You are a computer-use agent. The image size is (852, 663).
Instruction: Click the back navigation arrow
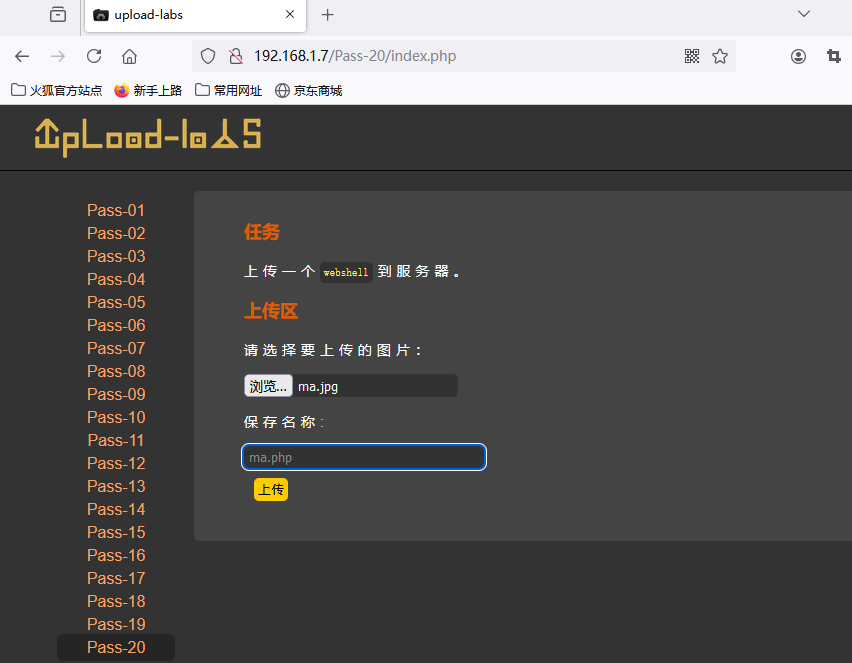pyautogui.click(x=22, y=56)
